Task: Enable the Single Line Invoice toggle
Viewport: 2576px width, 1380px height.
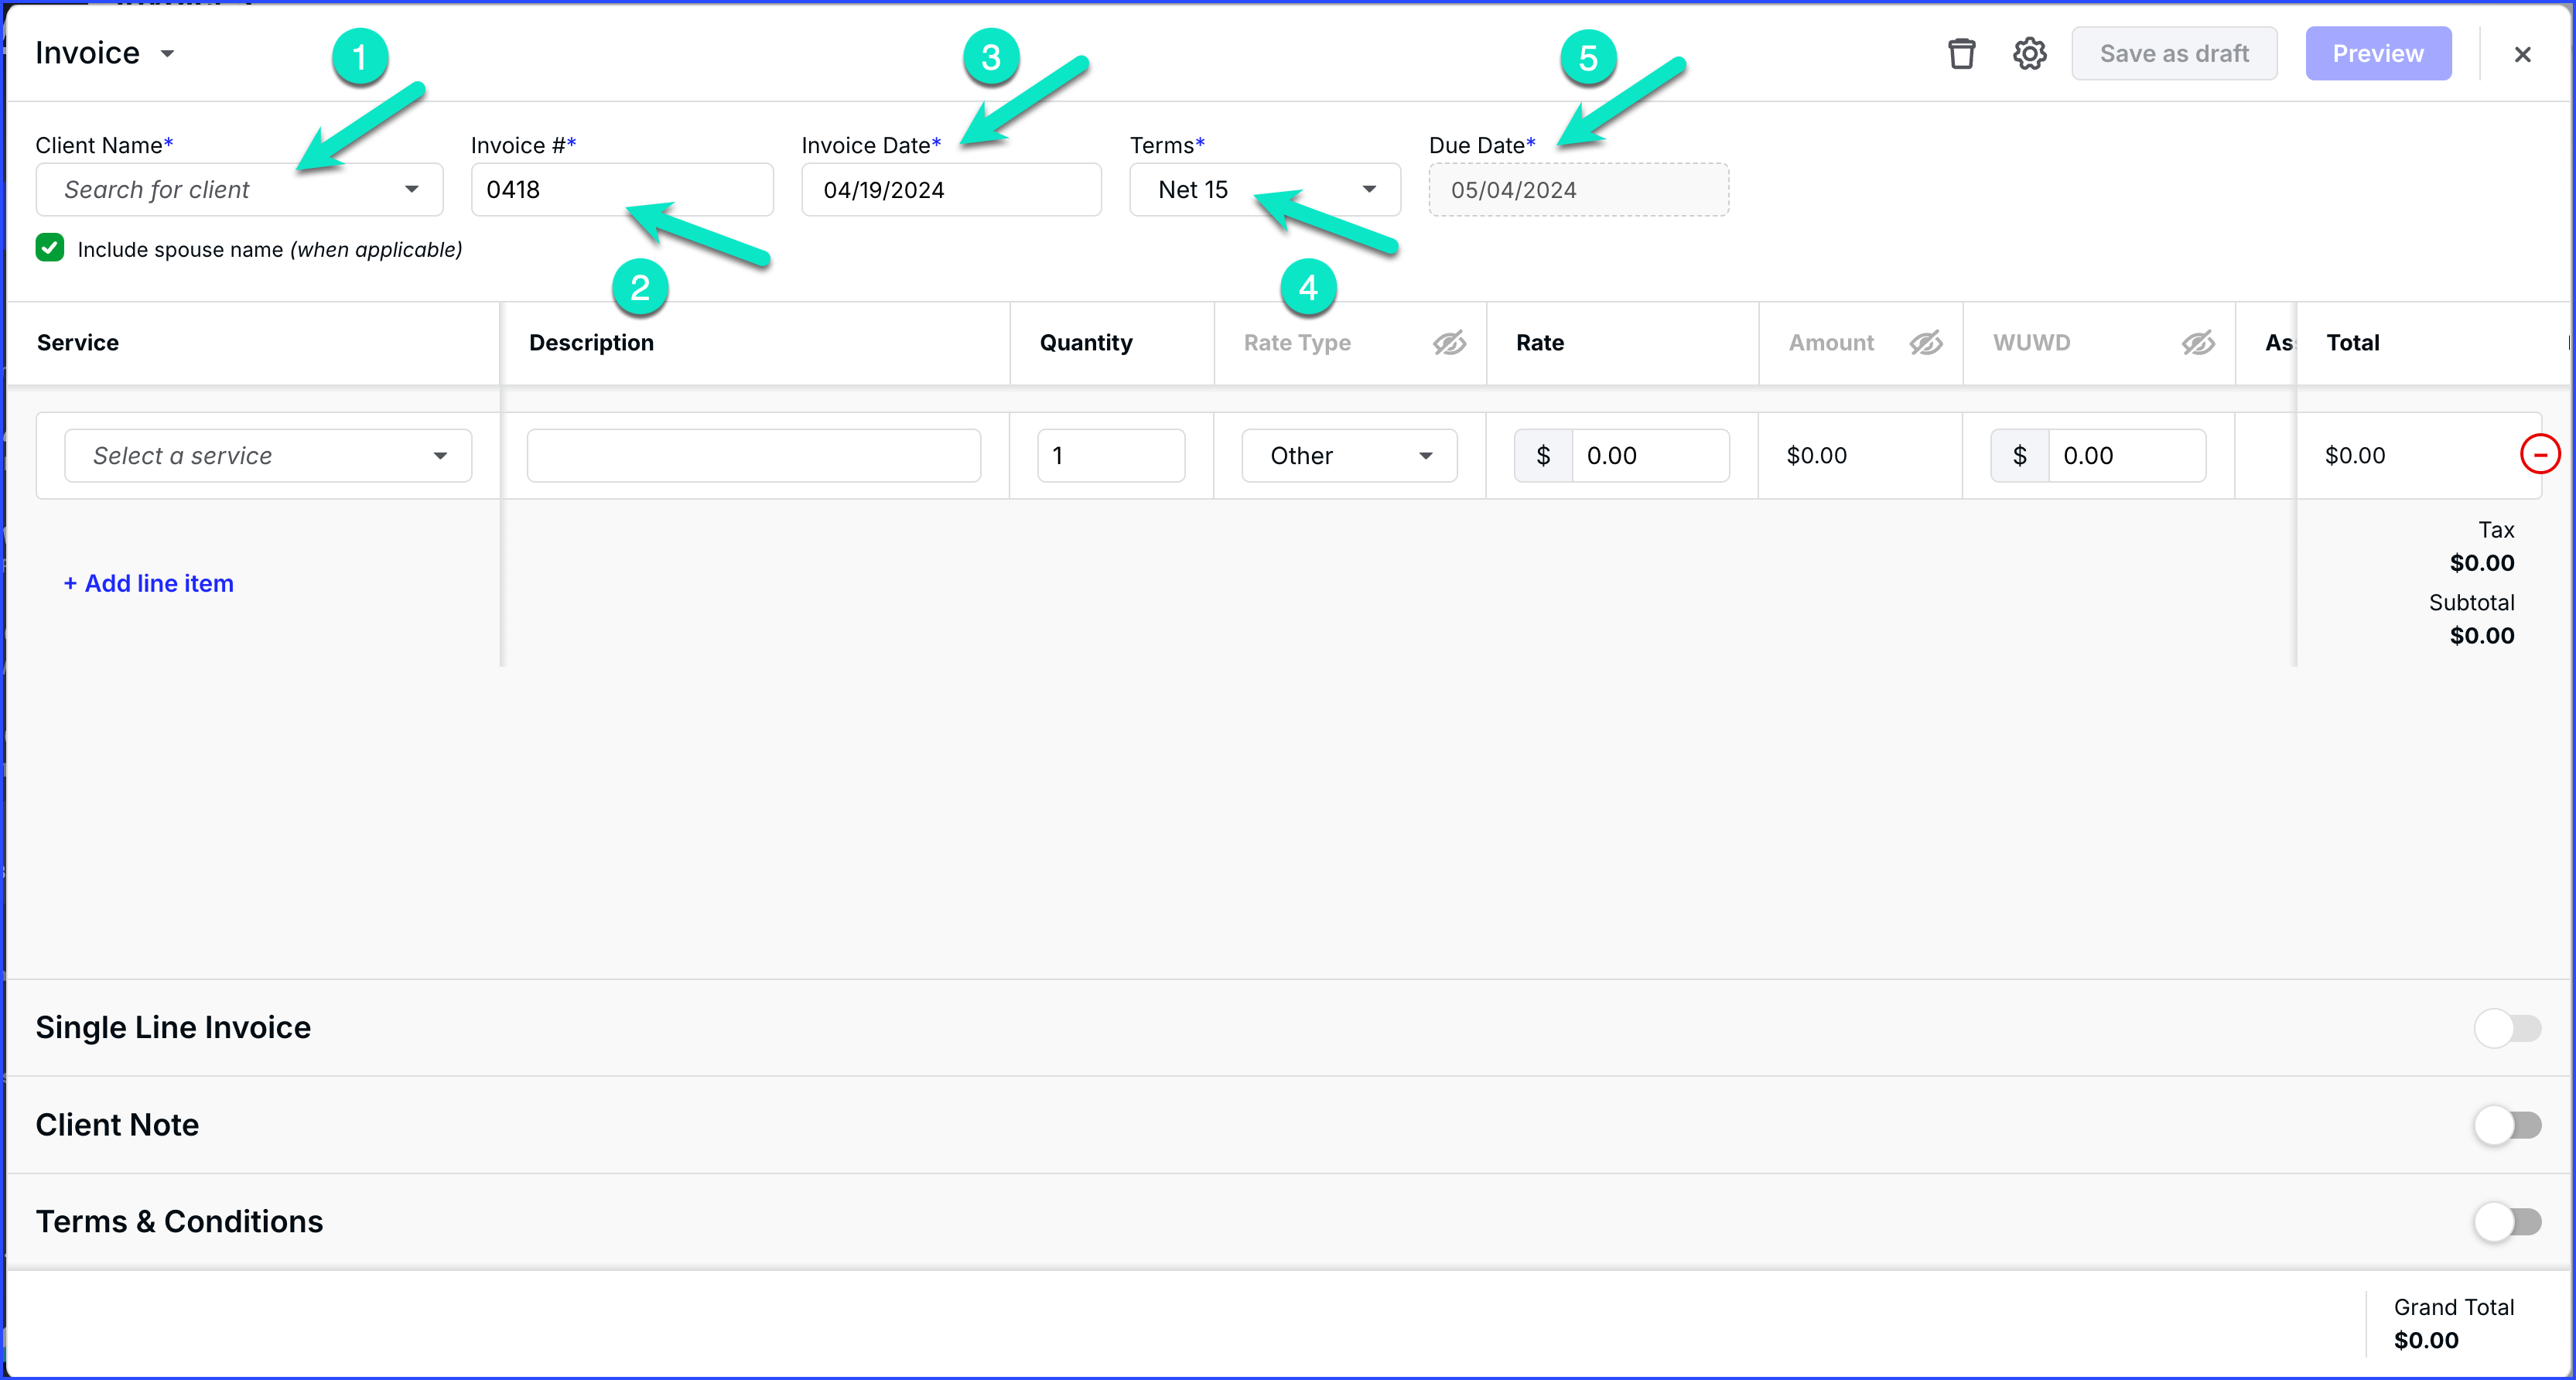Action: coord(2507,1028)
